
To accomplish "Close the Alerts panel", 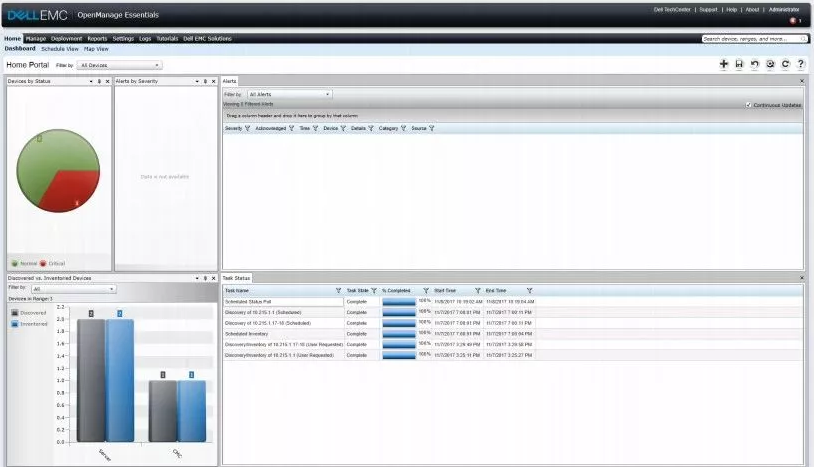I will point(802,81).
